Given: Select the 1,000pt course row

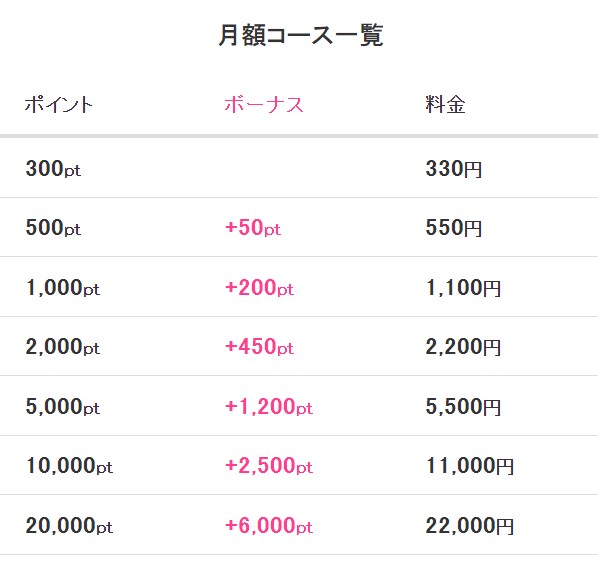Looking at the screenshot, I should click(x=299, y=287).
